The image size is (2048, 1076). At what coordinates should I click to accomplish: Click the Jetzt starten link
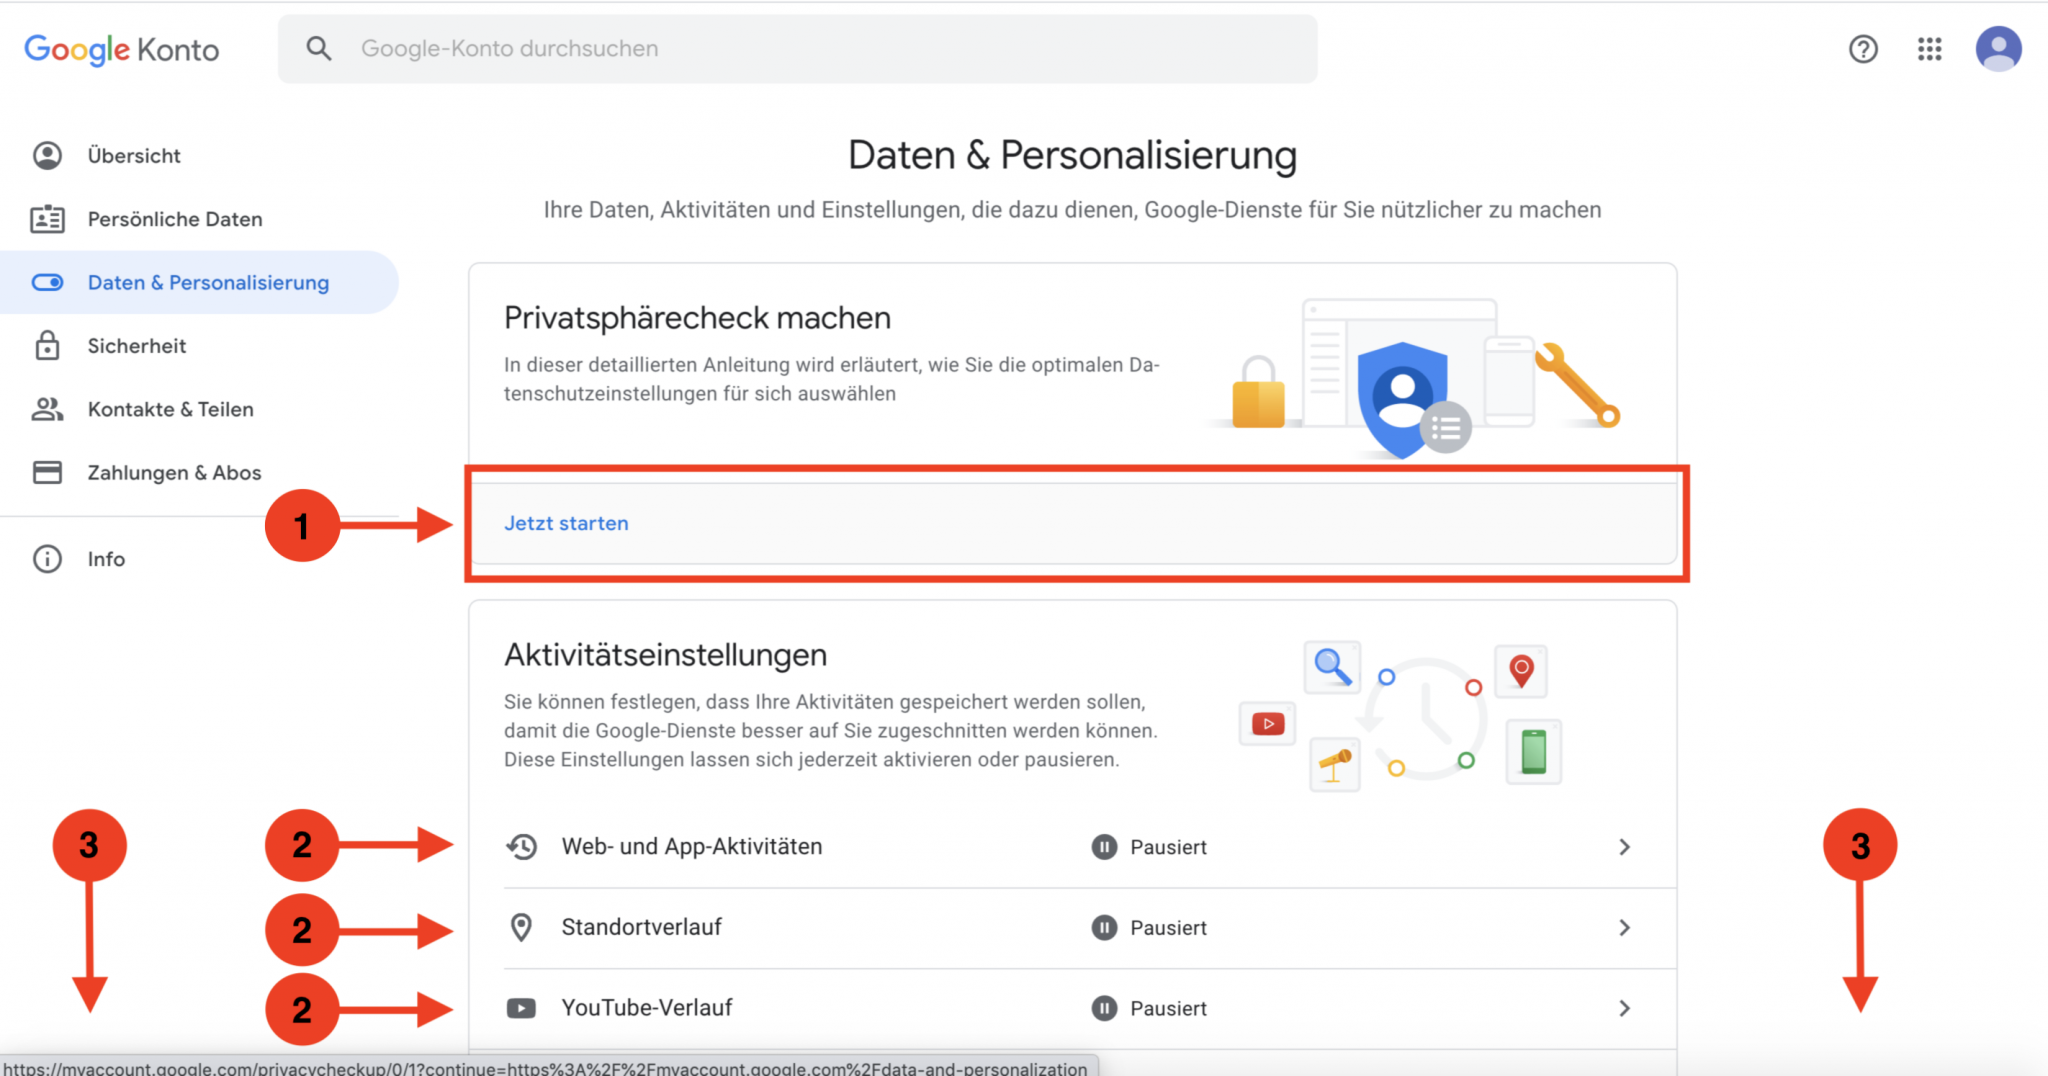tap(566, 522)
